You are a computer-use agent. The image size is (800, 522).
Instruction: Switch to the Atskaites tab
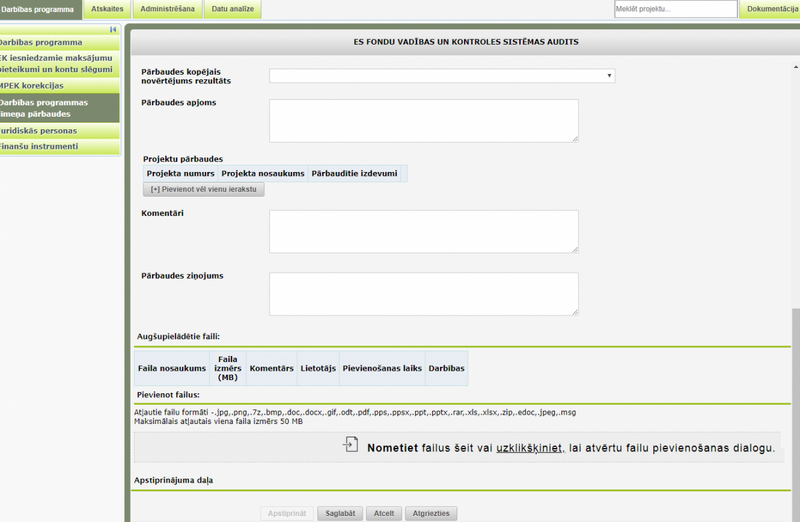[107, 9]
